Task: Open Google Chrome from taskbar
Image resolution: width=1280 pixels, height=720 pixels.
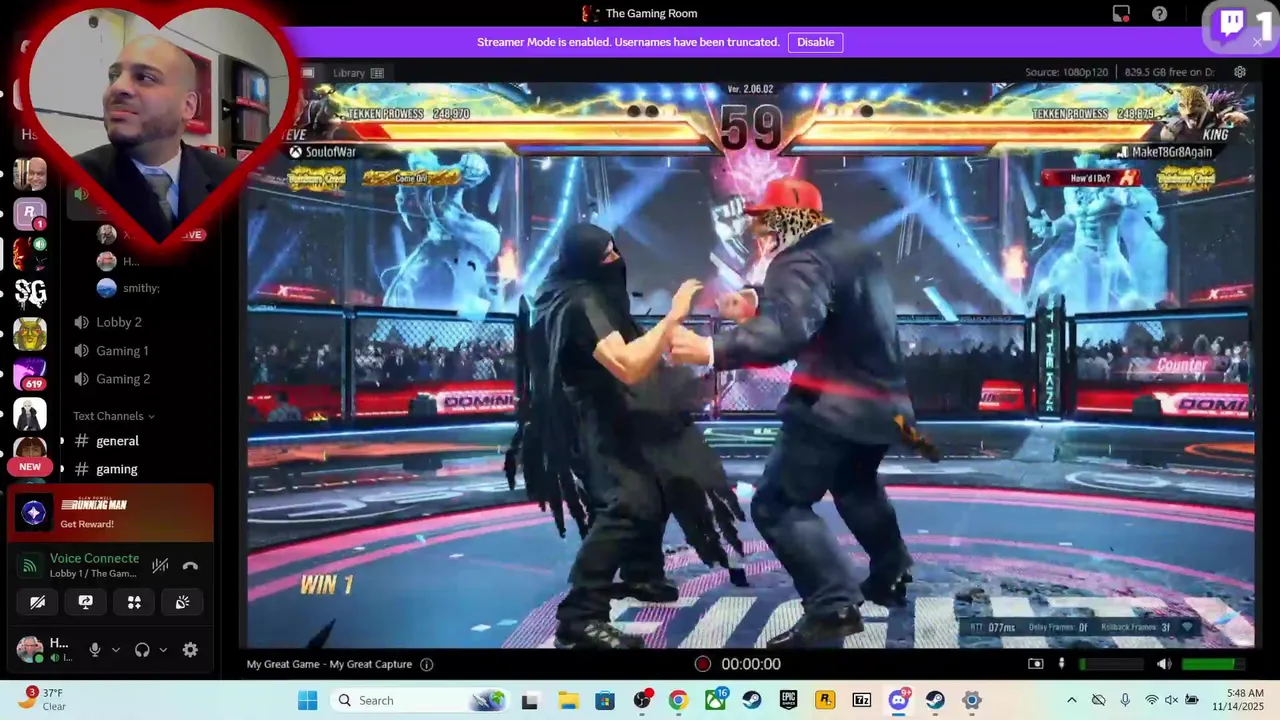Action: tap(678, 700)
